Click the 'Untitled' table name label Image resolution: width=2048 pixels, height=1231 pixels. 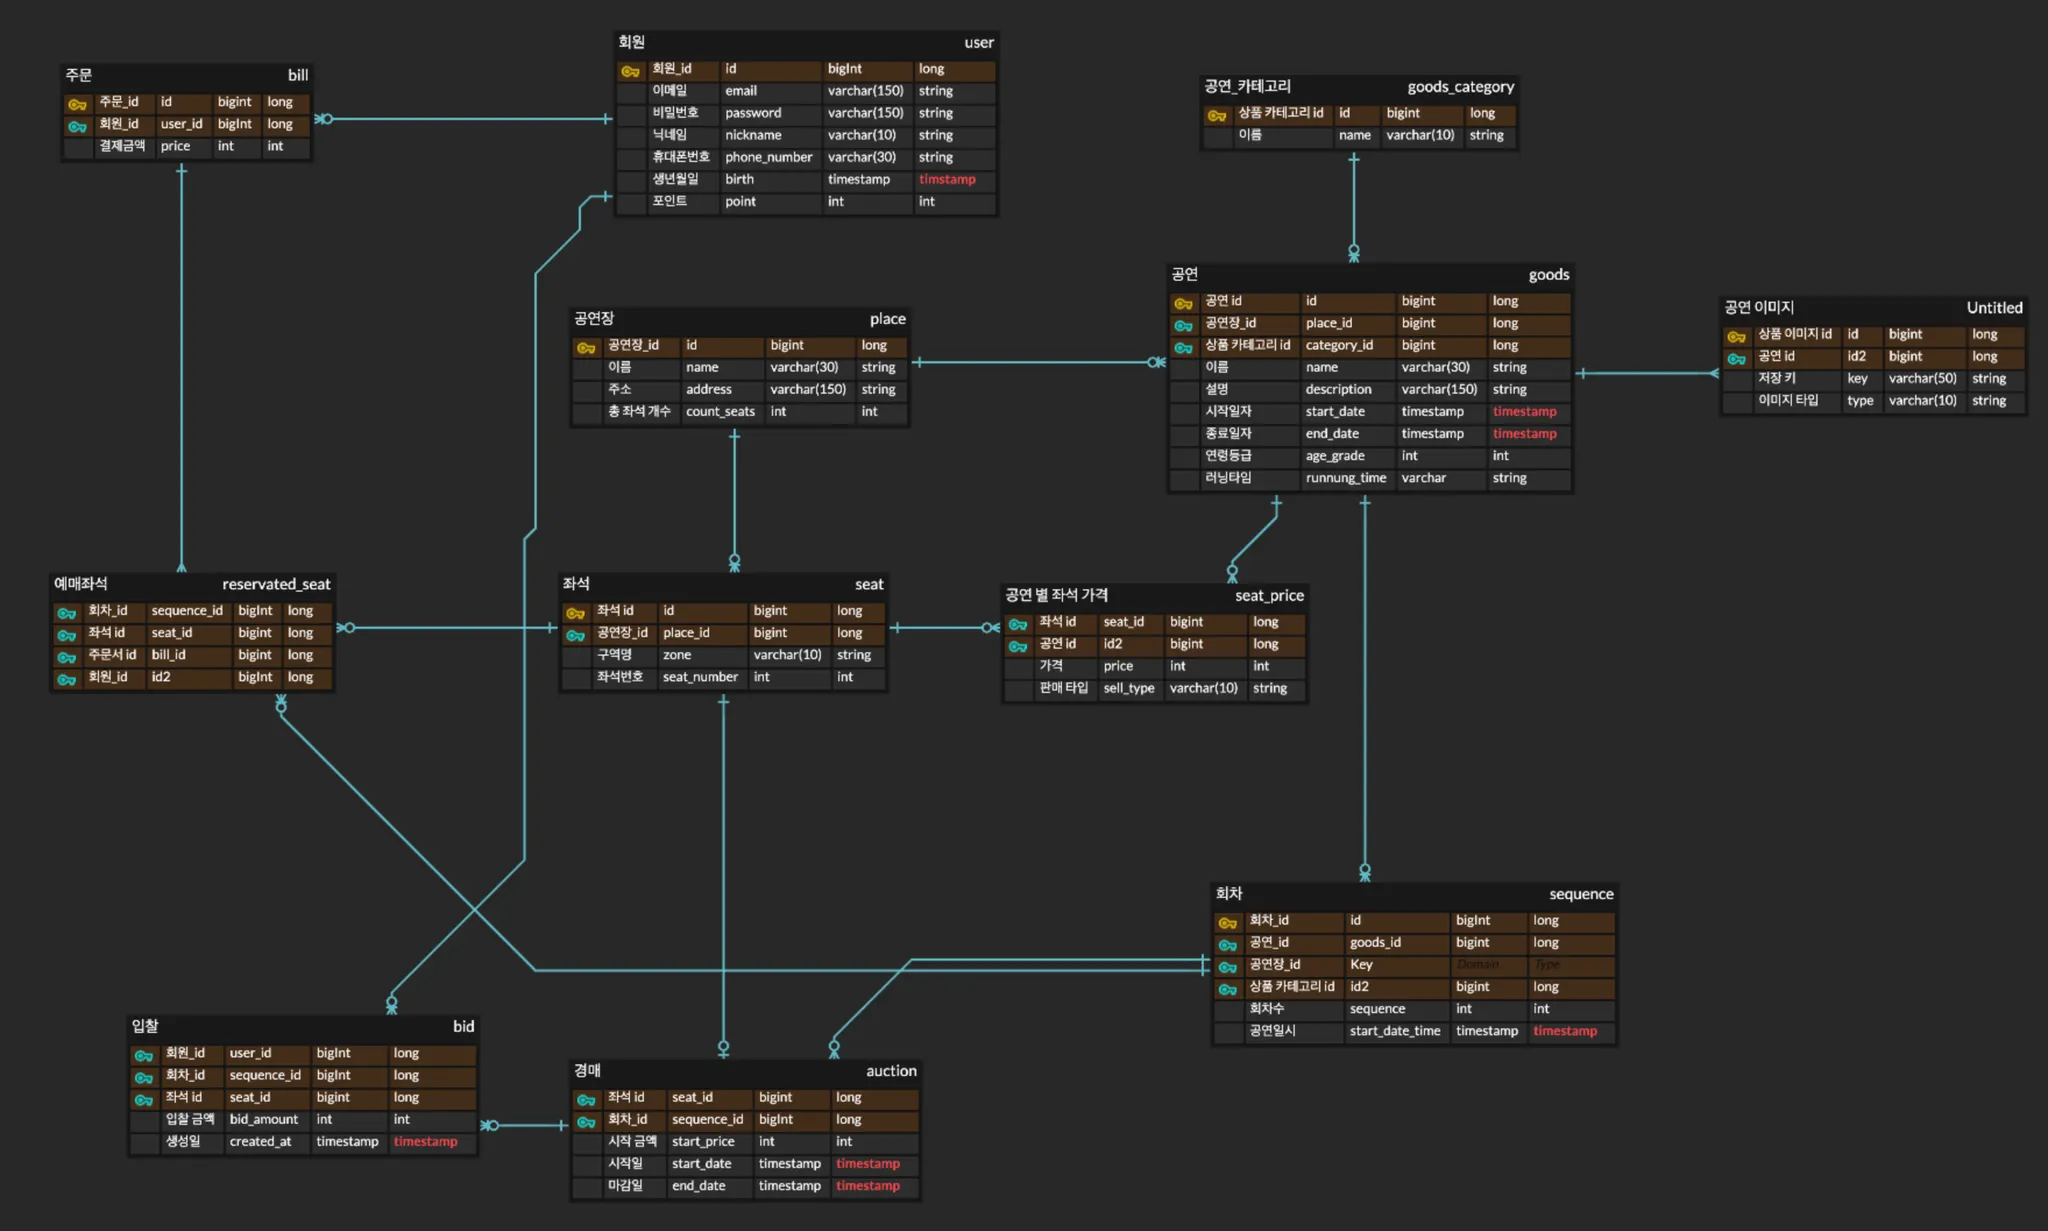1994,308
